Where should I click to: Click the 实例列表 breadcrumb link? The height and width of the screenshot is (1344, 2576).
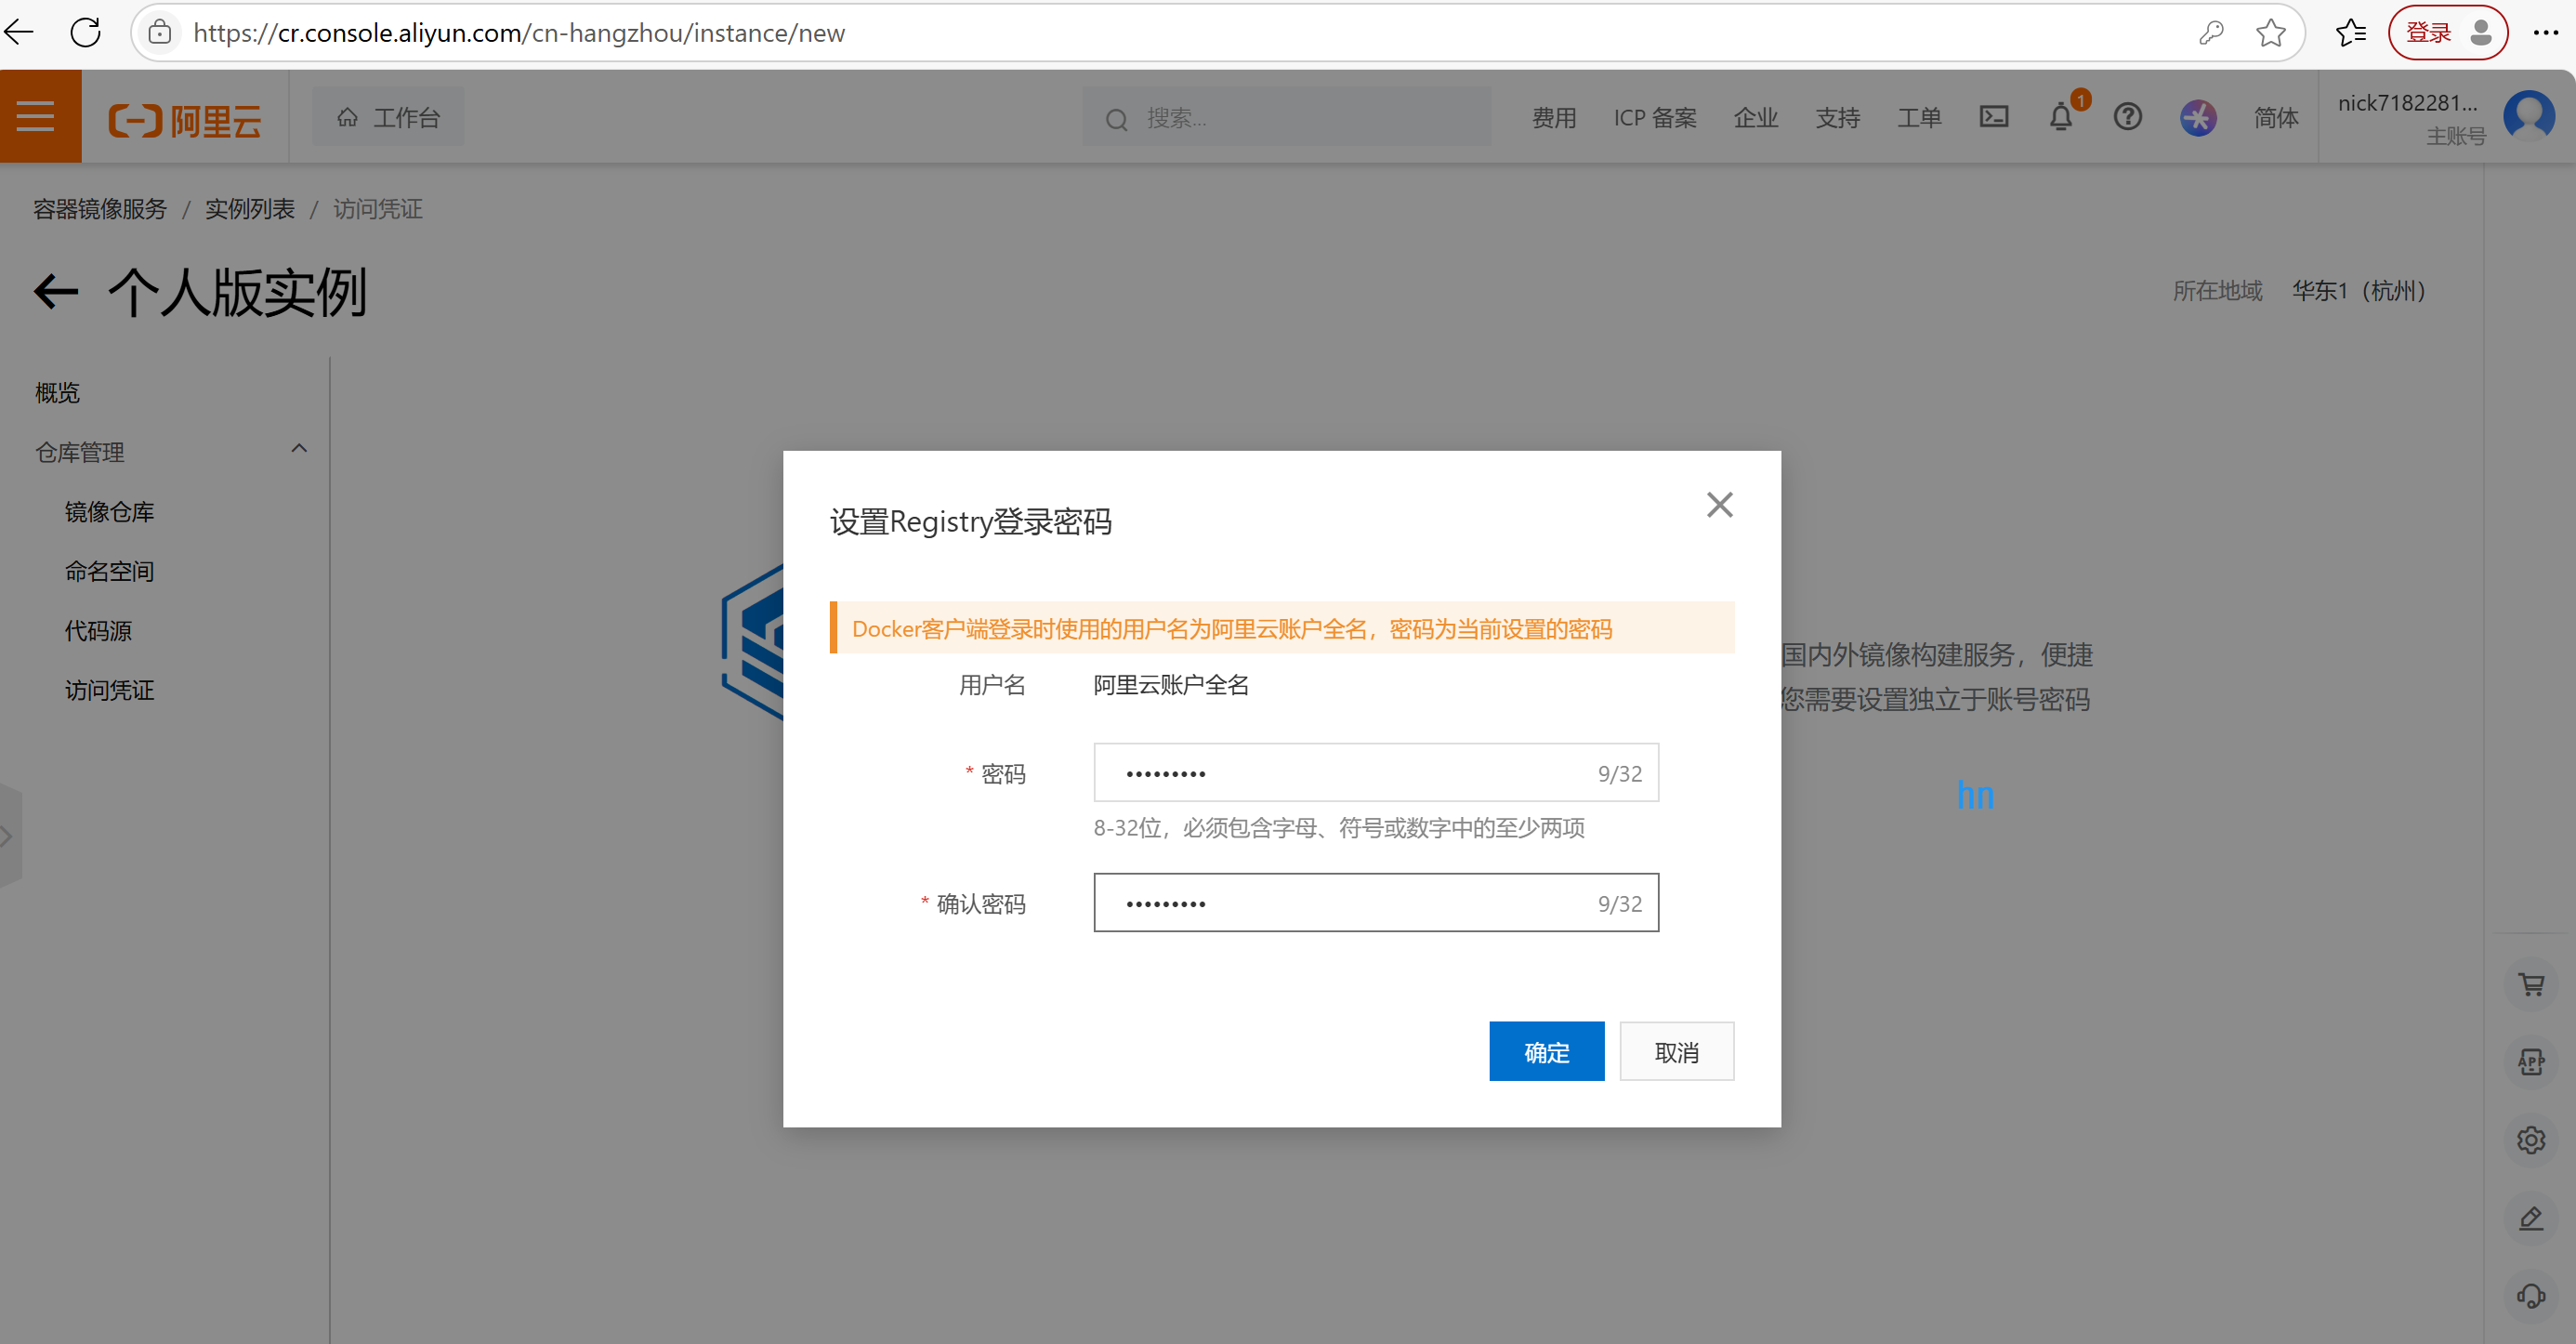click(x=249, y=209)
